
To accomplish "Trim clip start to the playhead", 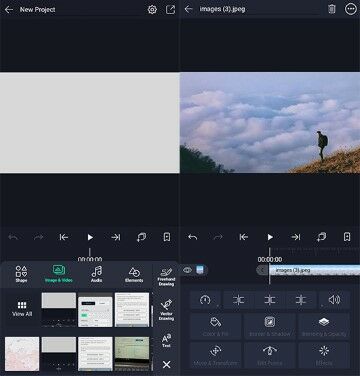I will [238, 300].
